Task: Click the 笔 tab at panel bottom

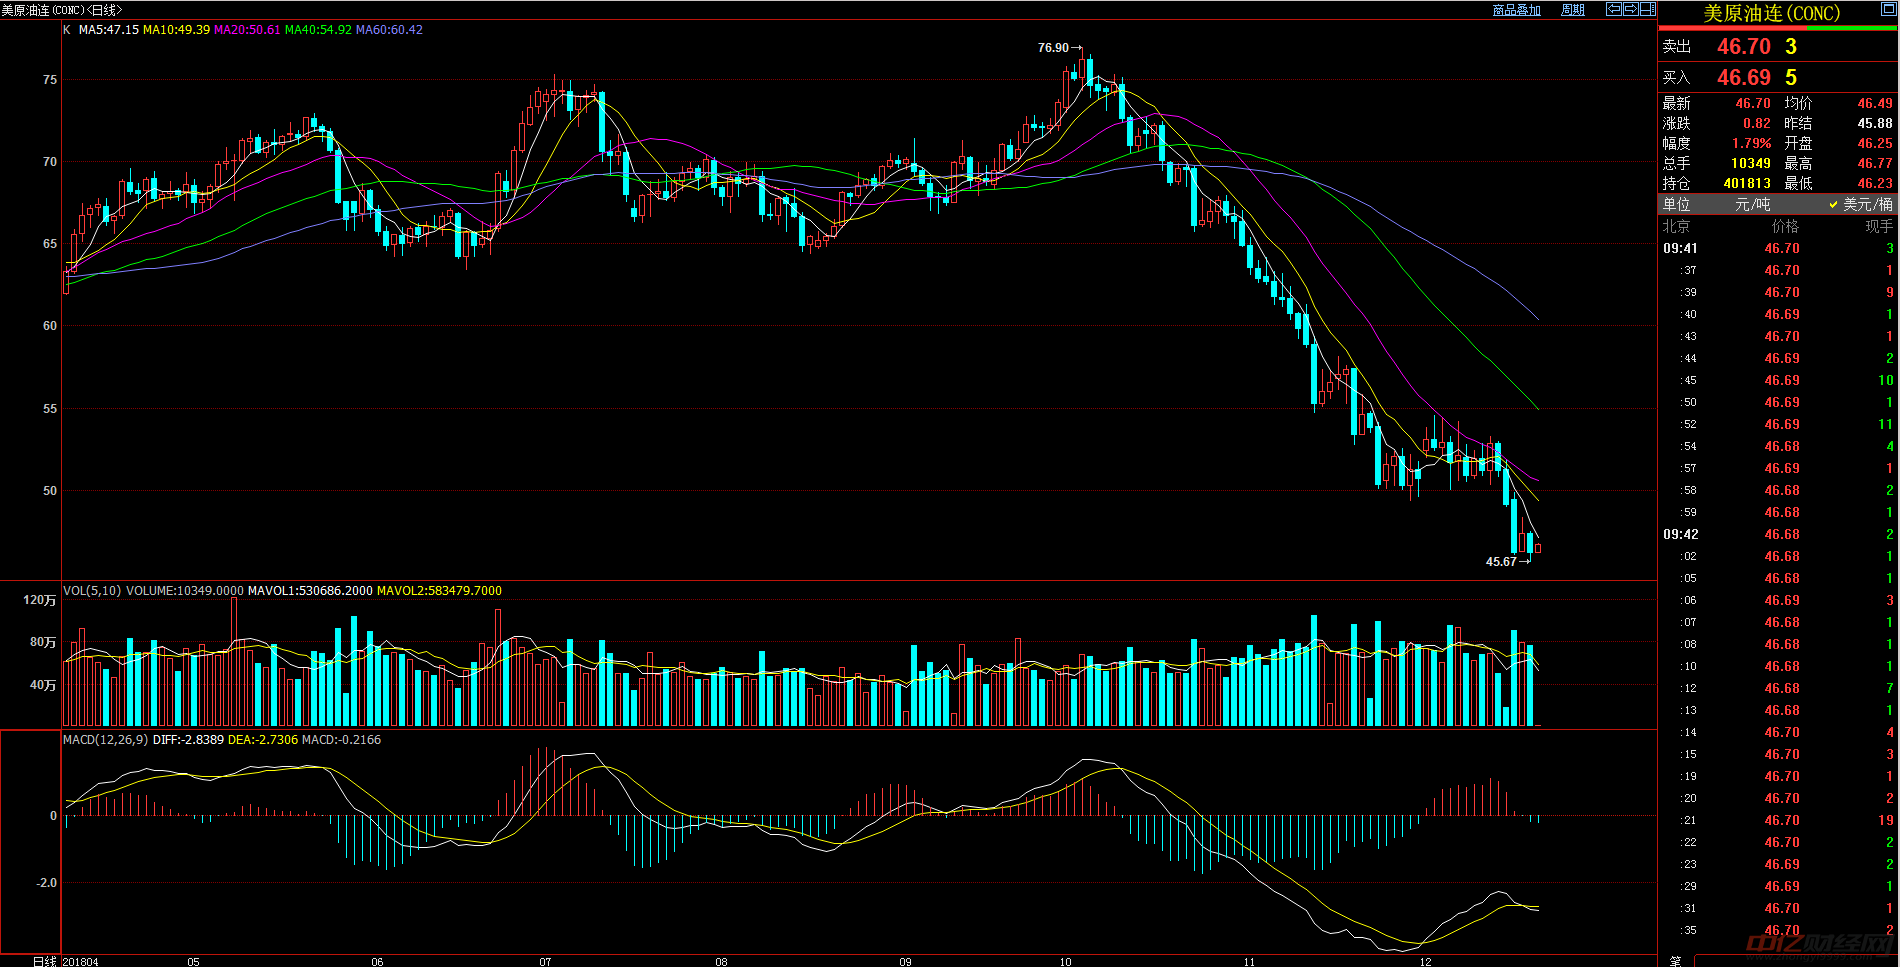Action: point(1675,960)
